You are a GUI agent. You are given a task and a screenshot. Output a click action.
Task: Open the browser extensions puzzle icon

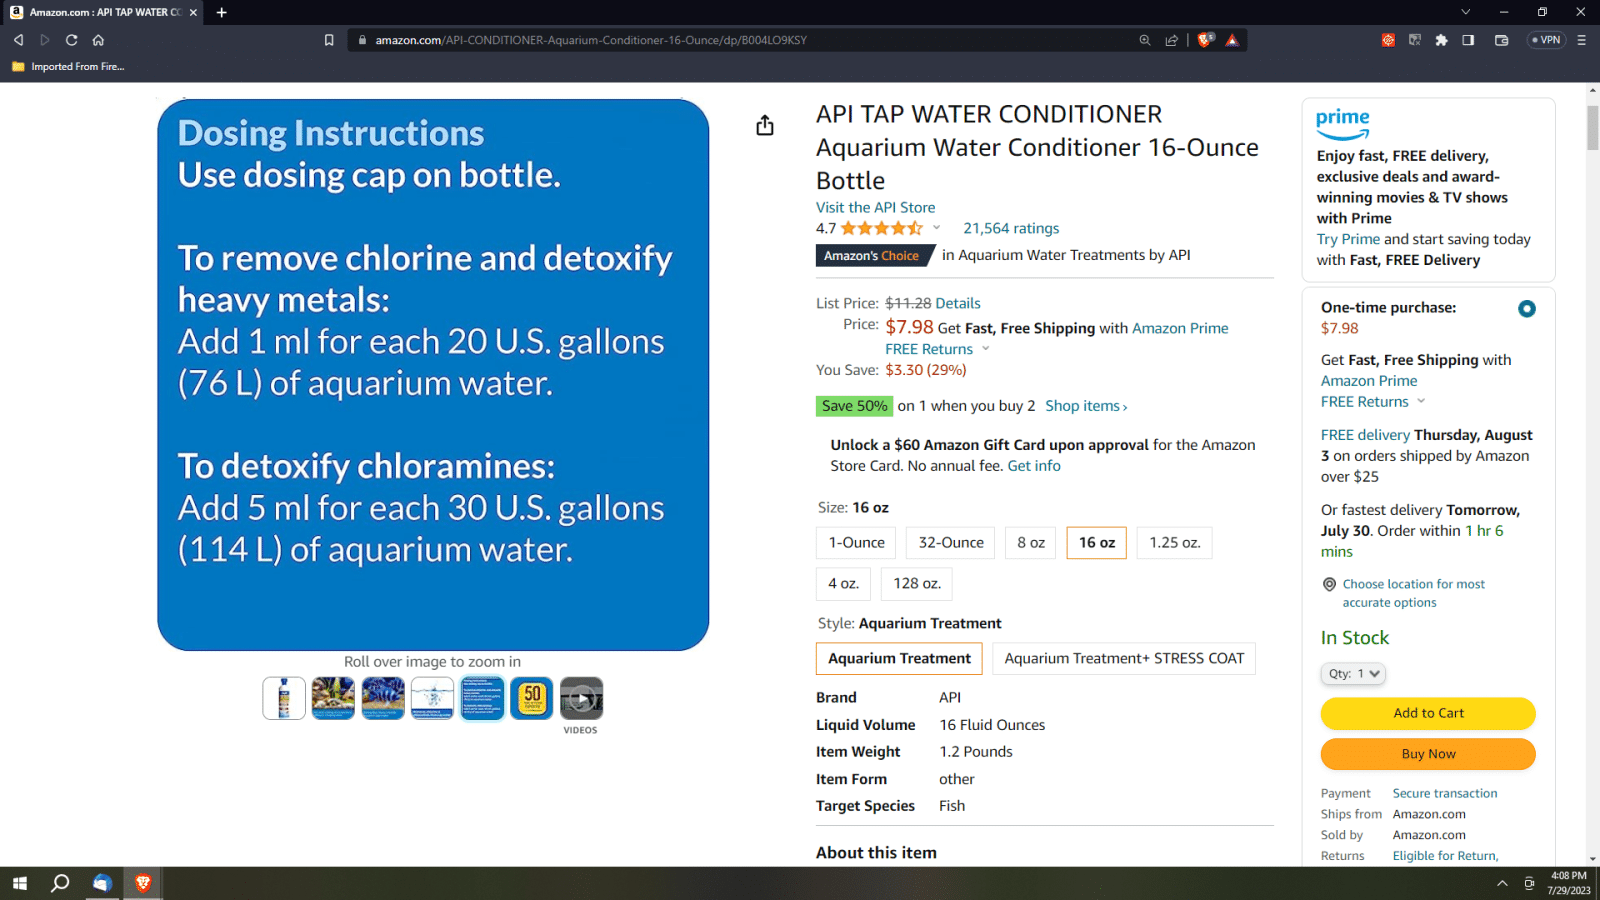tap(1441, 40)
